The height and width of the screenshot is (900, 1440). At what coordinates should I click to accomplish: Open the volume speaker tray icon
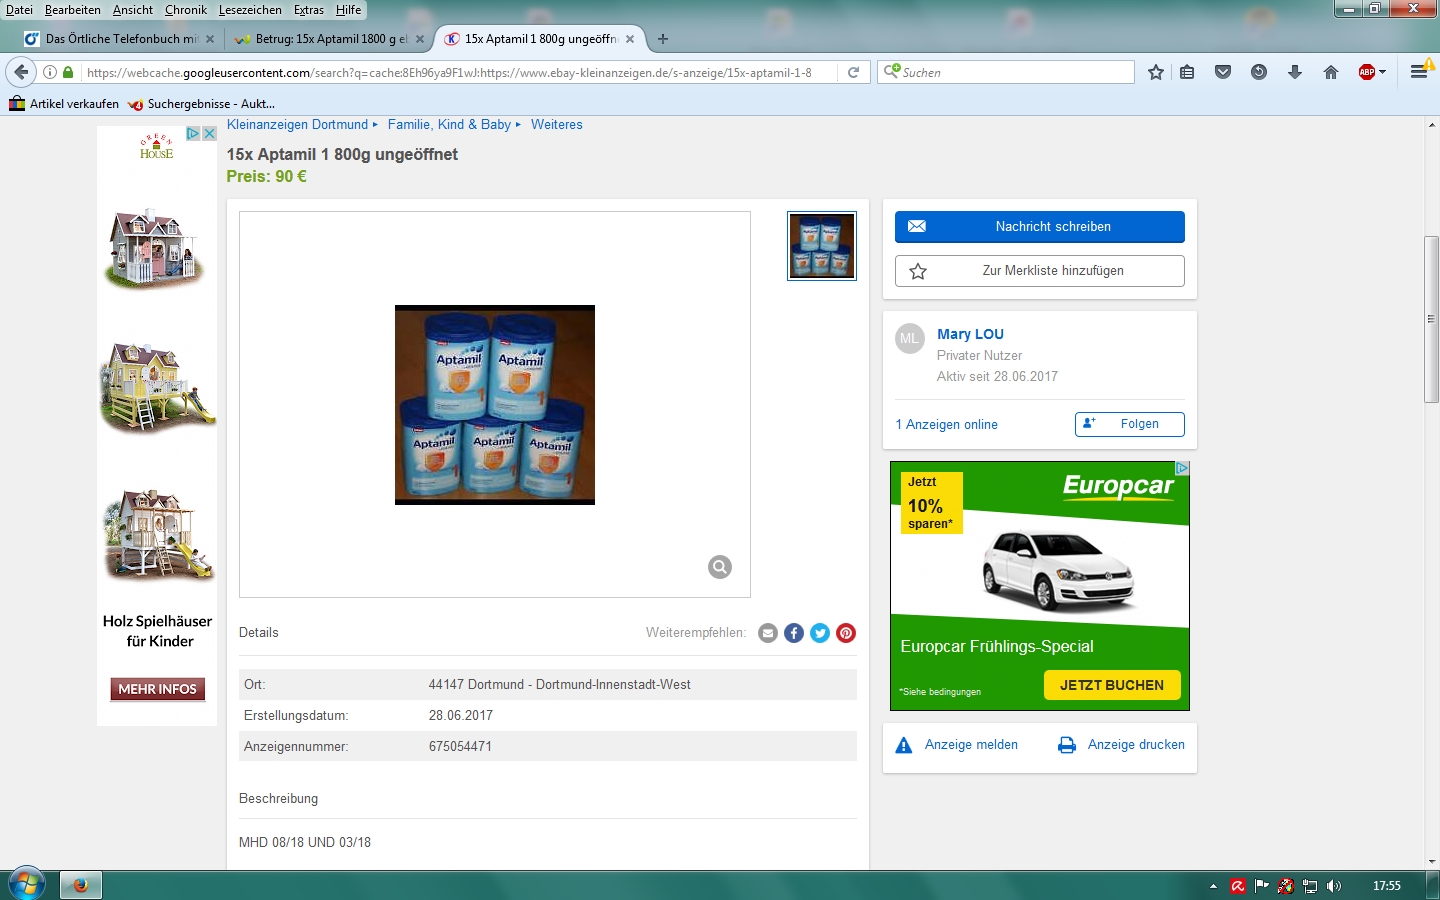[x=1334, y=886]
